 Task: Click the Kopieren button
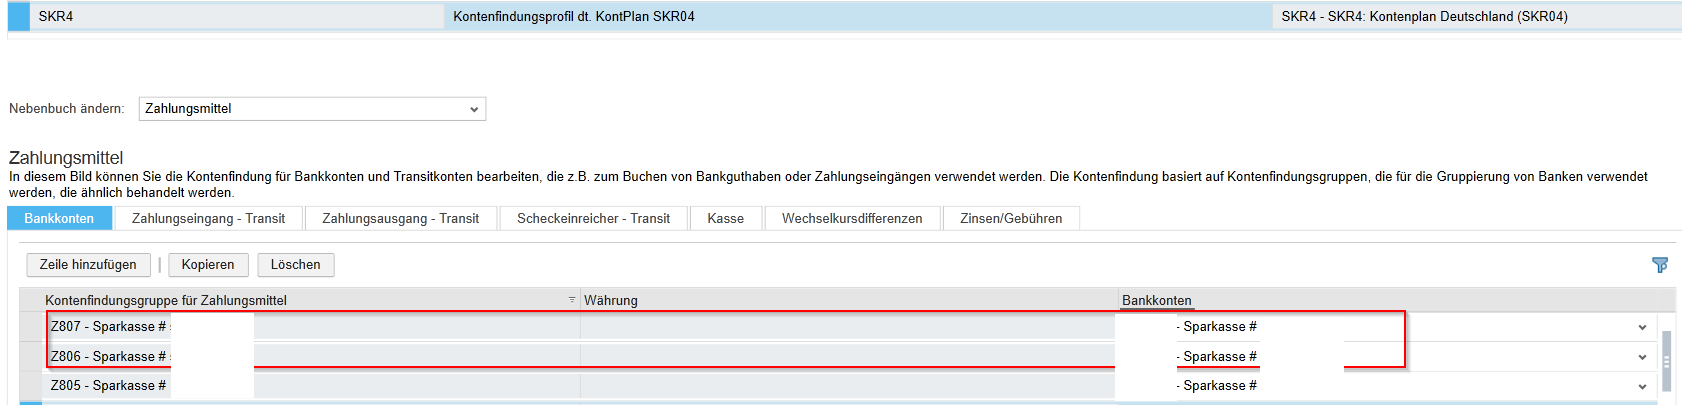(208, 265)
